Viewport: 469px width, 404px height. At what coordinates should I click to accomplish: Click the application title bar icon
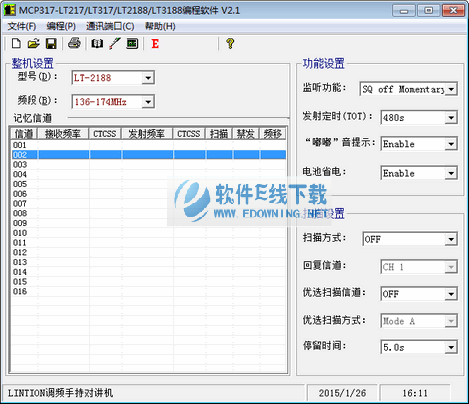point(9,10)
